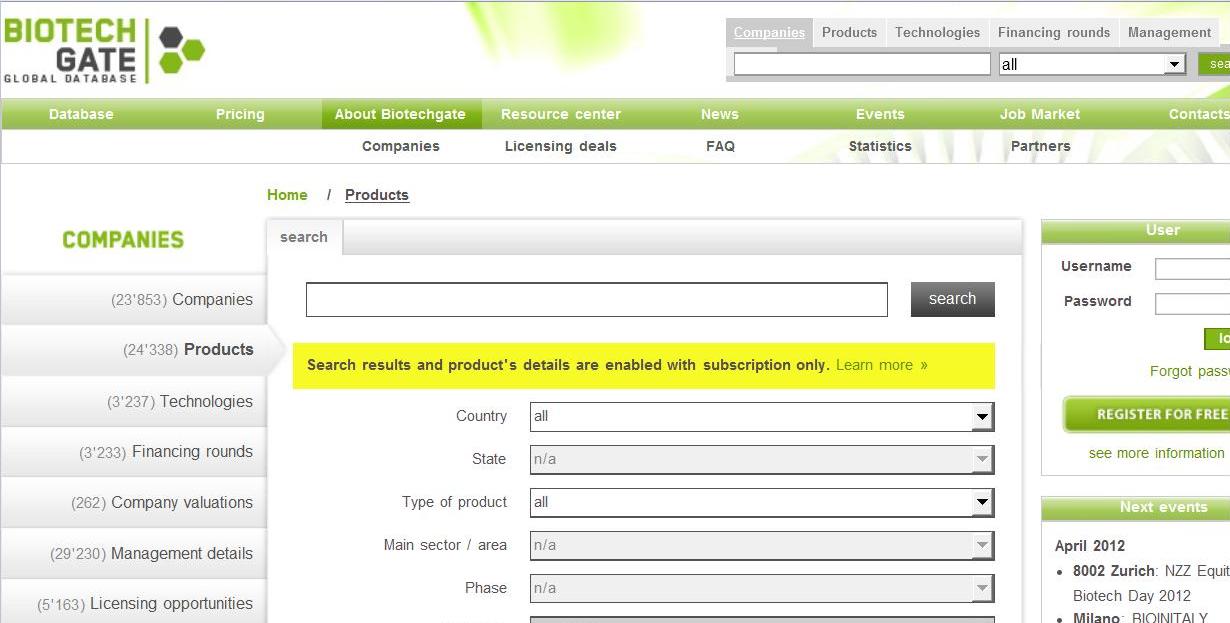
Task: Select the Management search tab at top
Action: coord(1169,32)
